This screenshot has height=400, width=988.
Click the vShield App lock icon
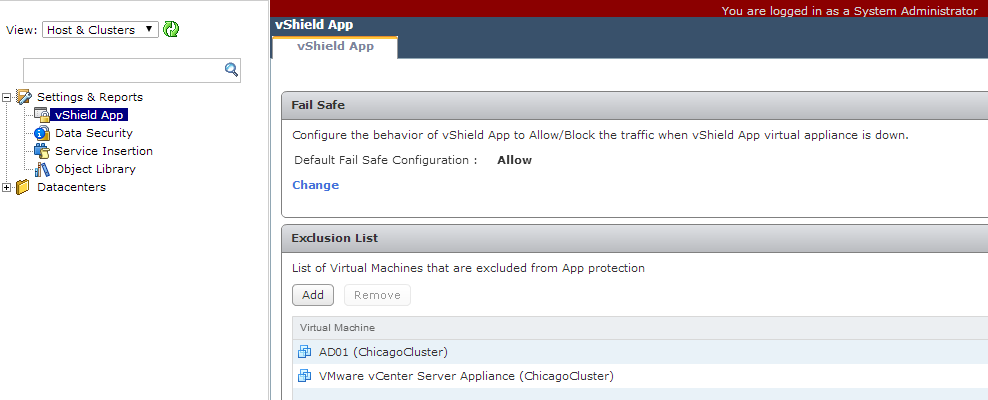pyautogui.click(x=42, y=115)
